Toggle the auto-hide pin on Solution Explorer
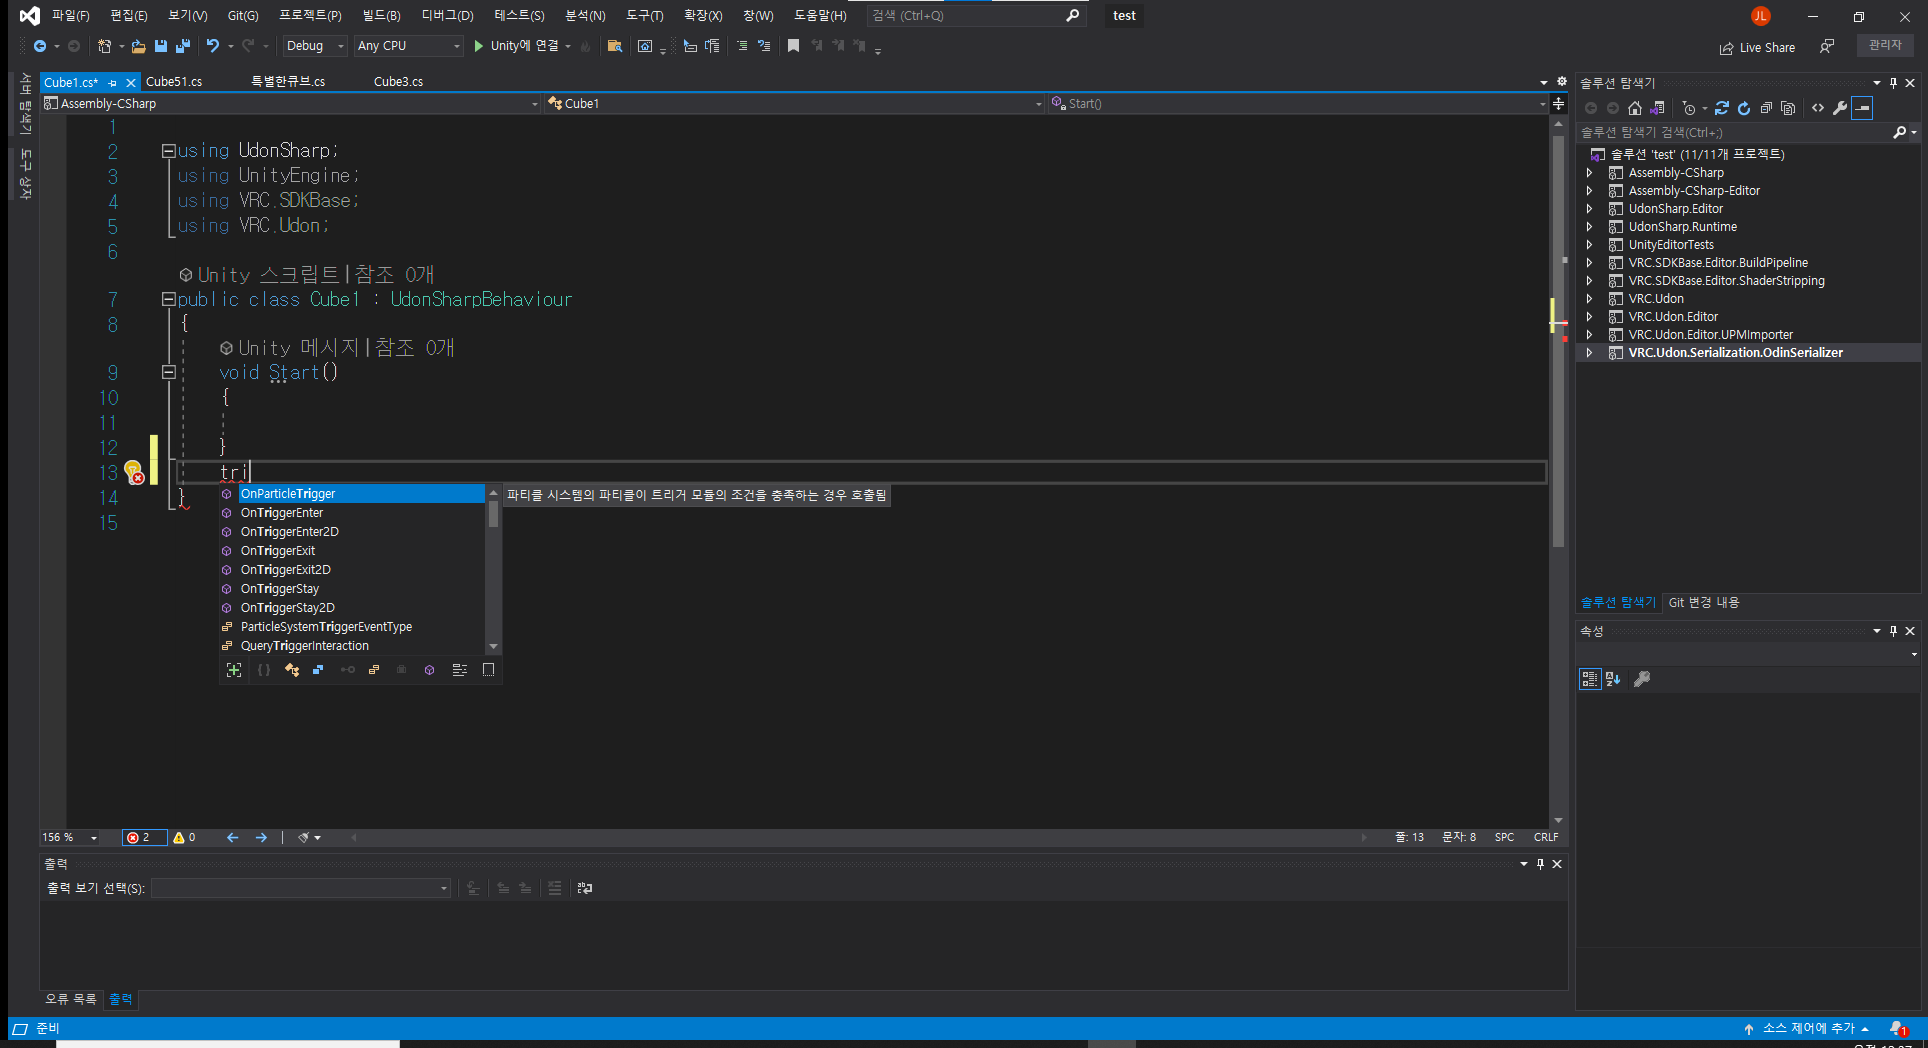This screenshot has width=1928, height=1048. (1893, 83)
